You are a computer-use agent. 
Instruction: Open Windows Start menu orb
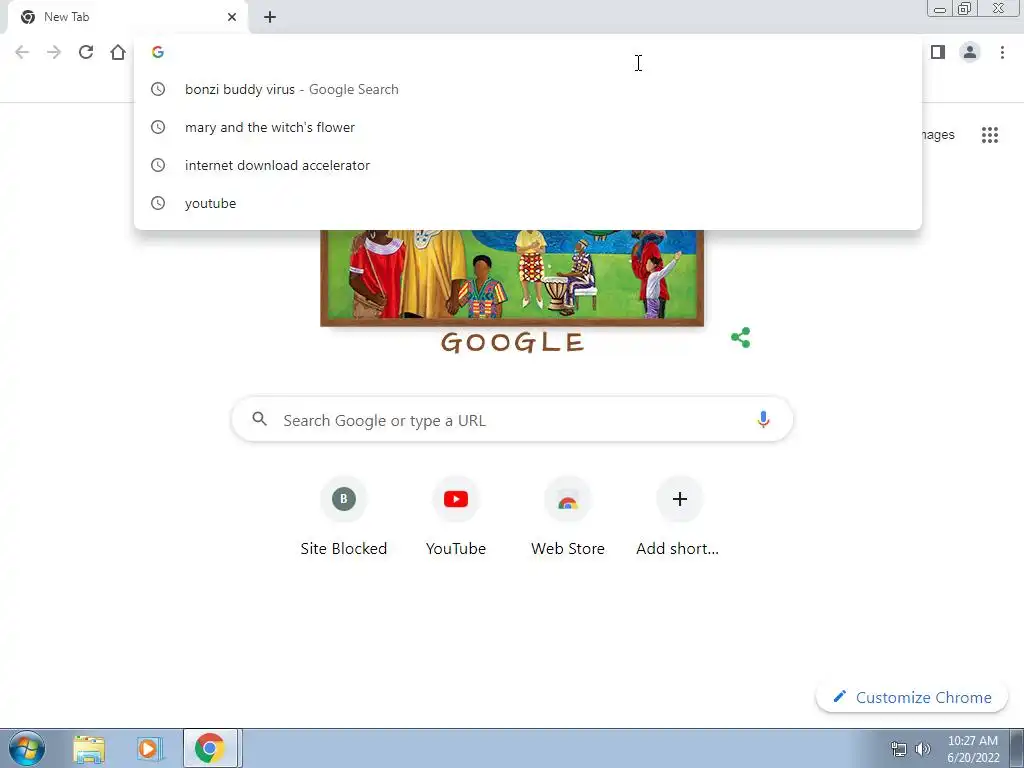[27, 748]
